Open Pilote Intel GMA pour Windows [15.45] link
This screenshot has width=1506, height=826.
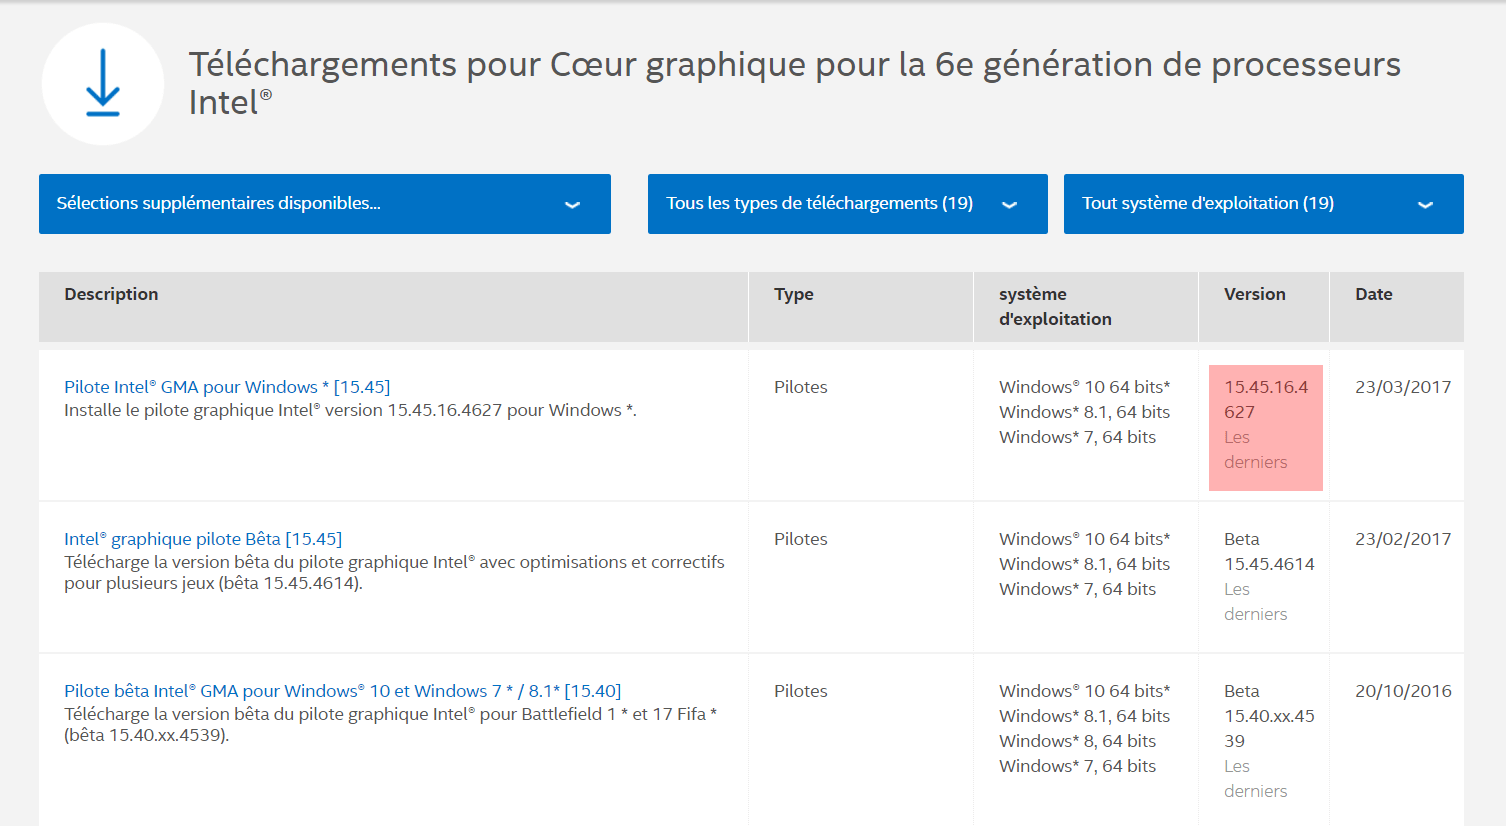227,387
